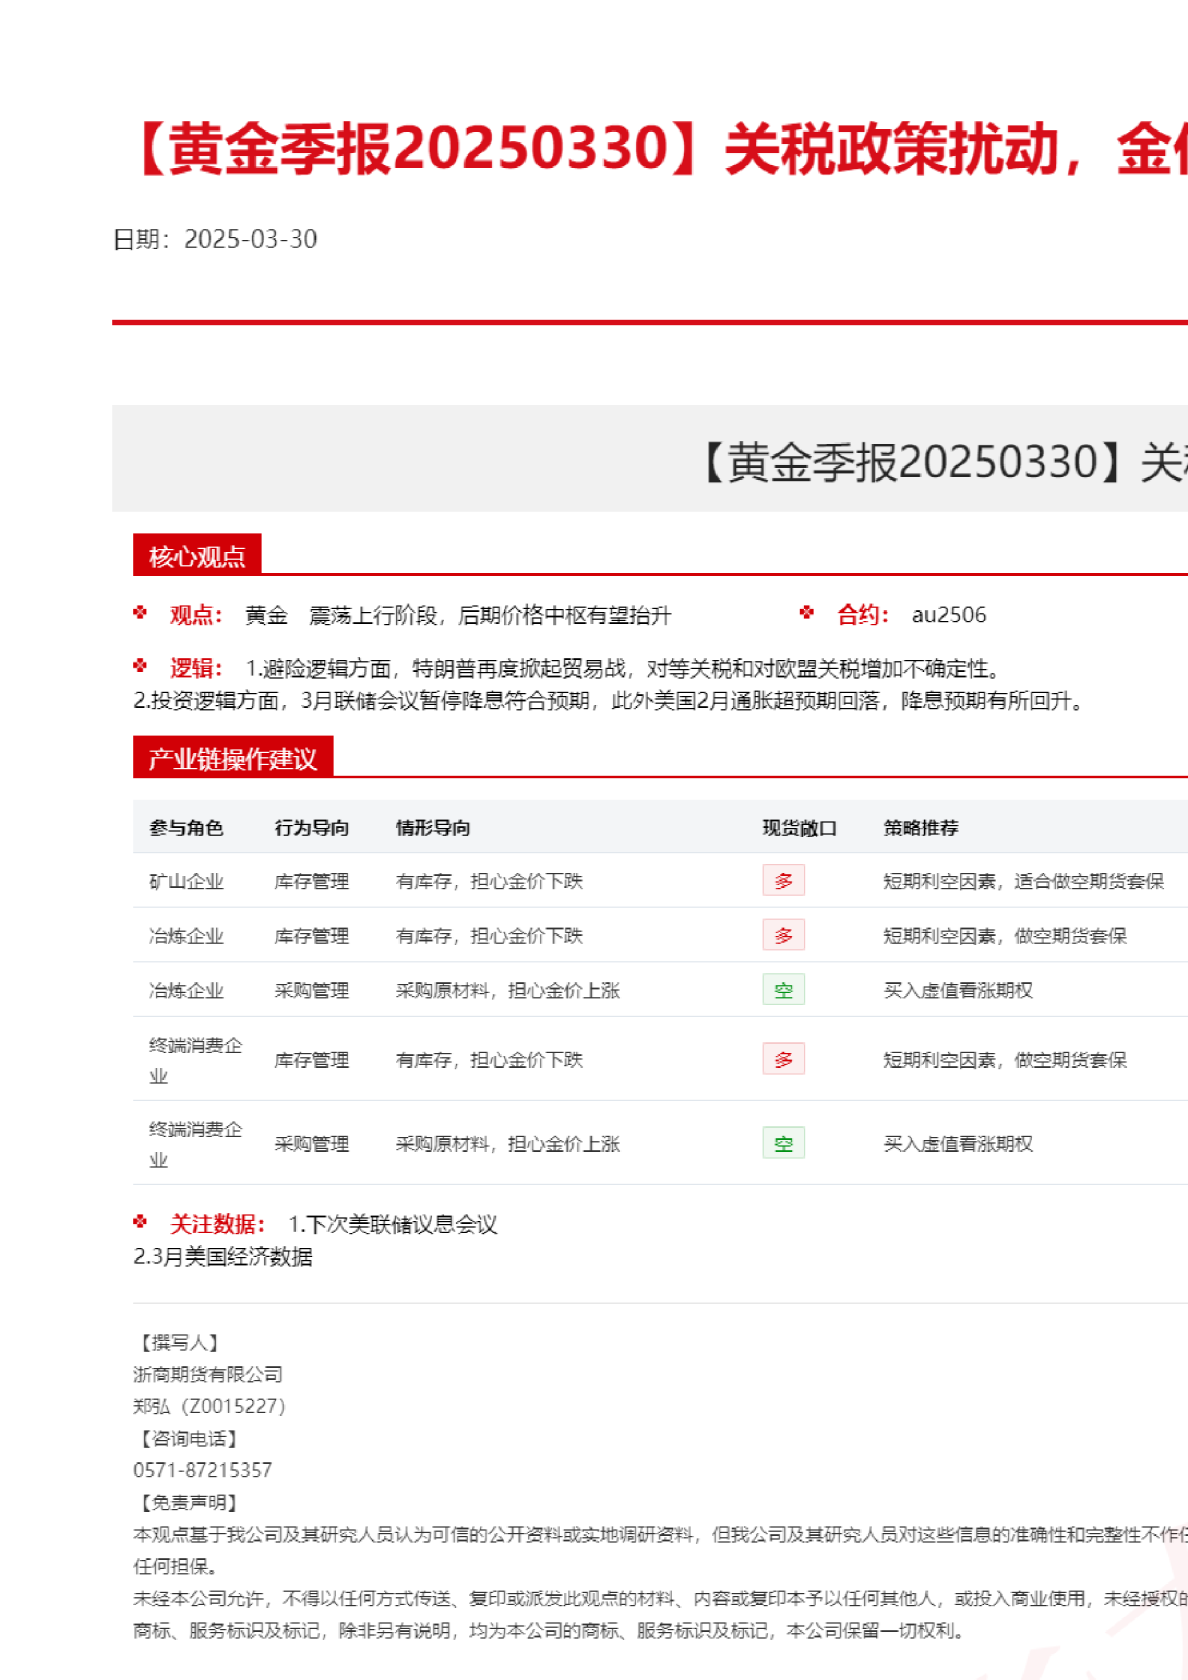
Task: Click red diamond bullet before 观点
Action: [x=140, y=613]
